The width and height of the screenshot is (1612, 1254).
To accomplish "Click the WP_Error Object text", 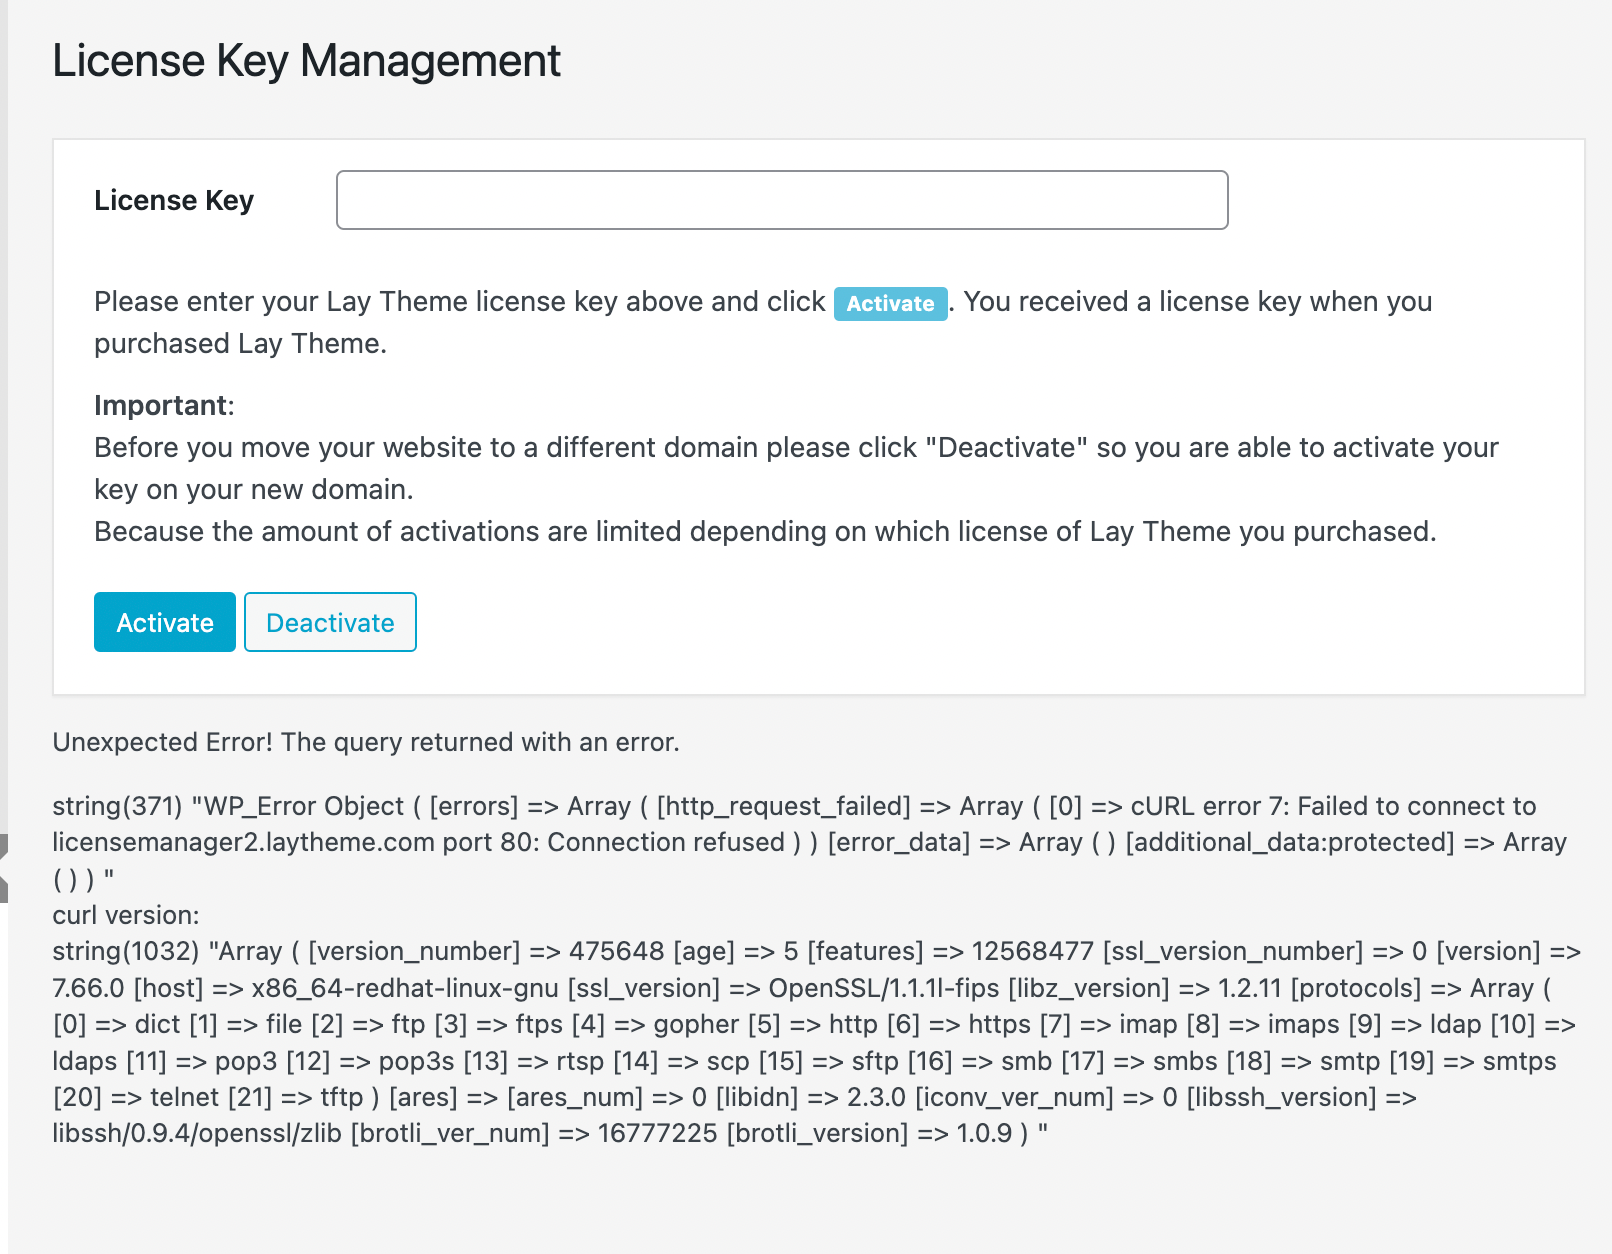I will 304,806.
